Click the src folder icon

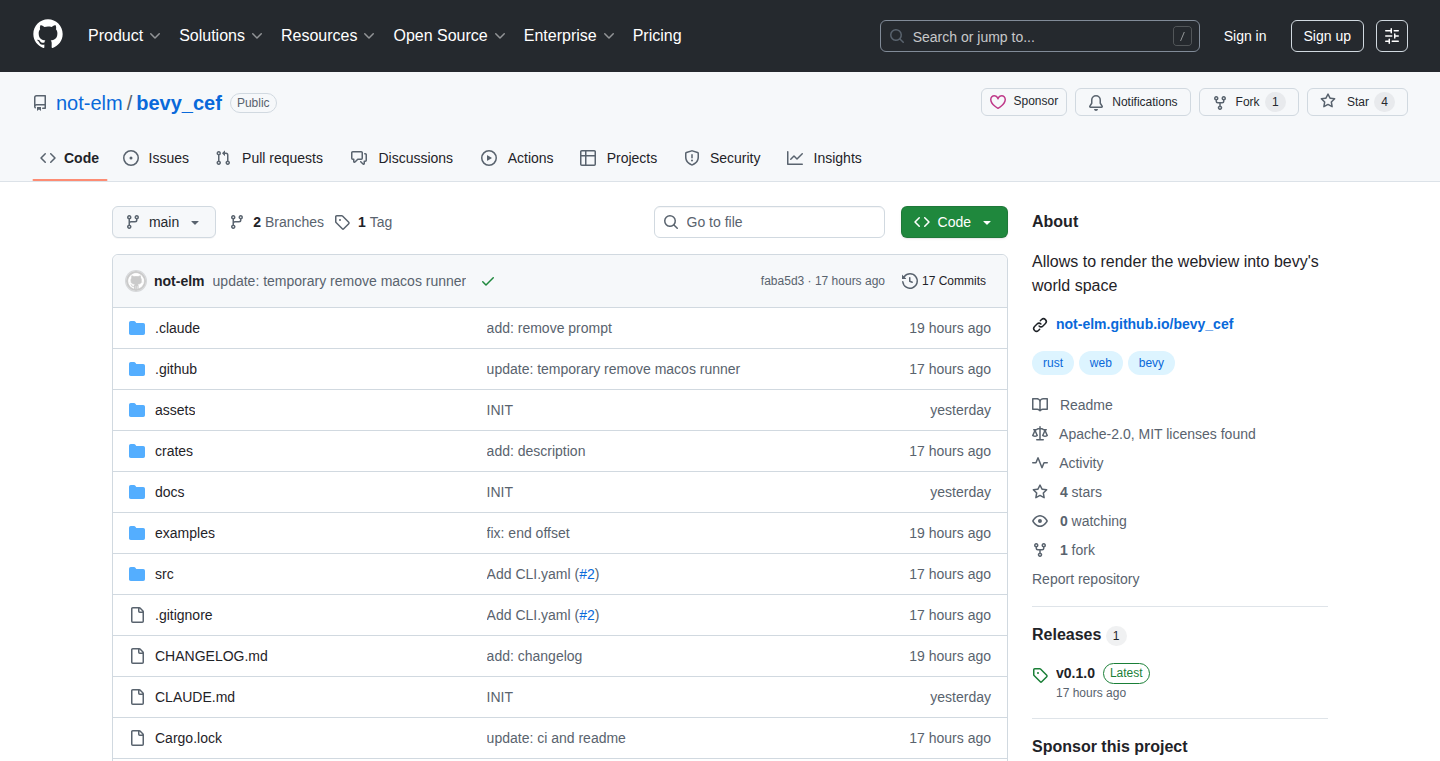click(137, 574)
